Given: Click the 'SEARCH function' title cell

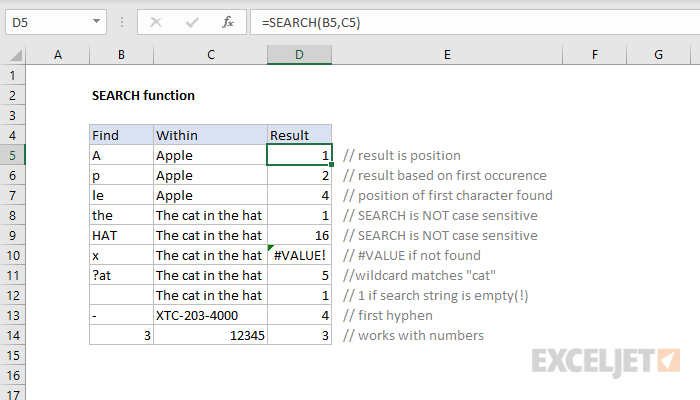Looking at the screenshot, I should tap(143, 95).
